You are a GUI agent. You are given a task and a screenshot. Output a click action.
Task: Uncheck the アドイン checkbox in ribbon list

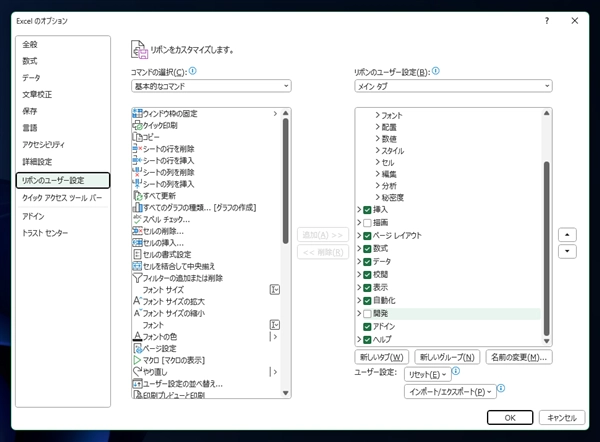[367, 326]
